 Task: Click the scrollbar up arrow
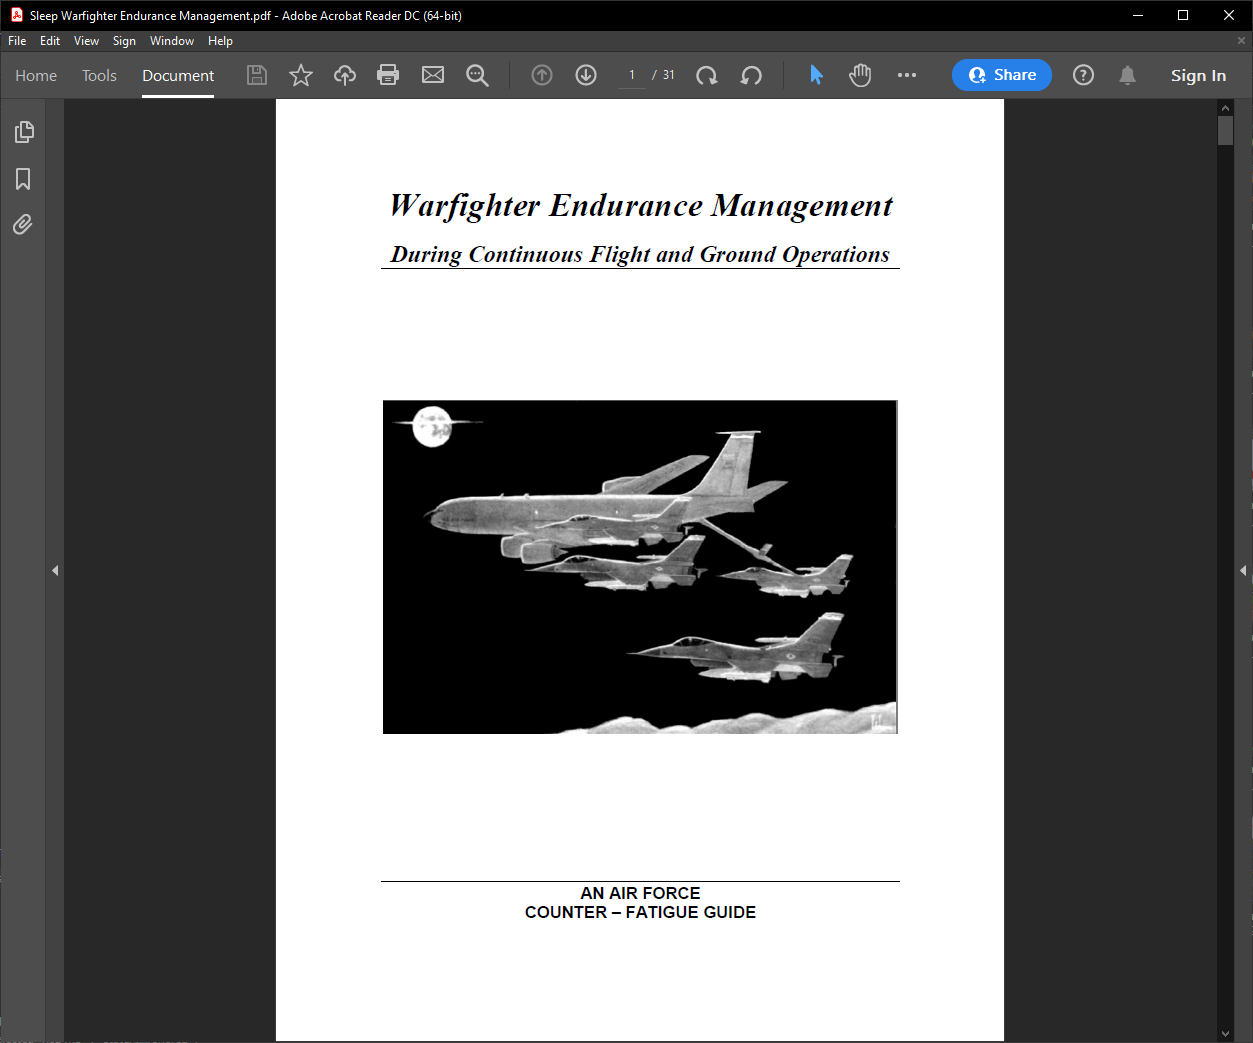1226,107
